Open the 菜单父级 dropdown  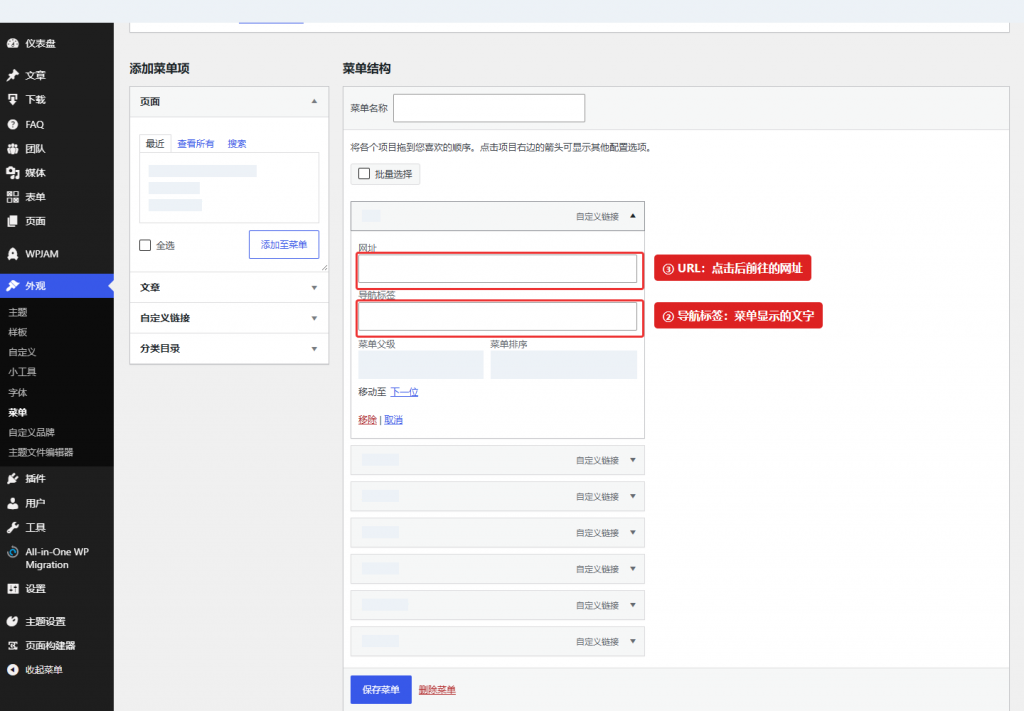(x=421, y=364)
